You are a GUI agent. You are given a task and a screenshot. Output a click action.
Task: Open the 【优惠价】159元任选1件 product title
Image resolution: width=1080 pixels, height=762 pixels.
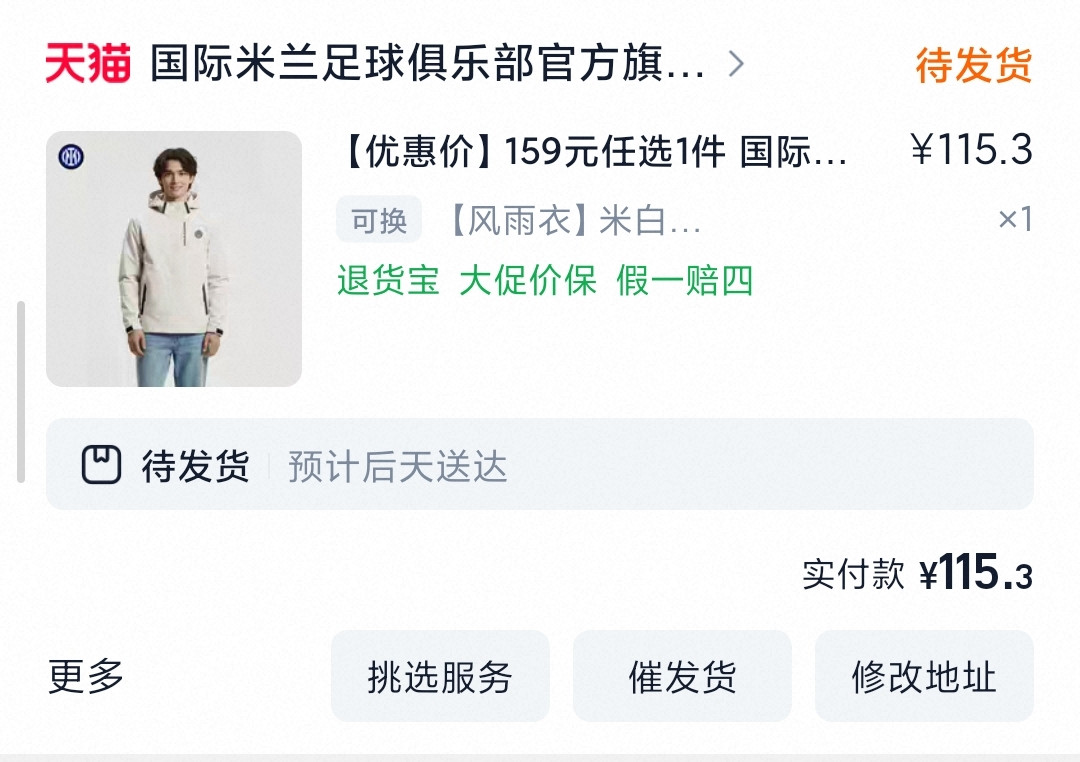pos(594,151)
